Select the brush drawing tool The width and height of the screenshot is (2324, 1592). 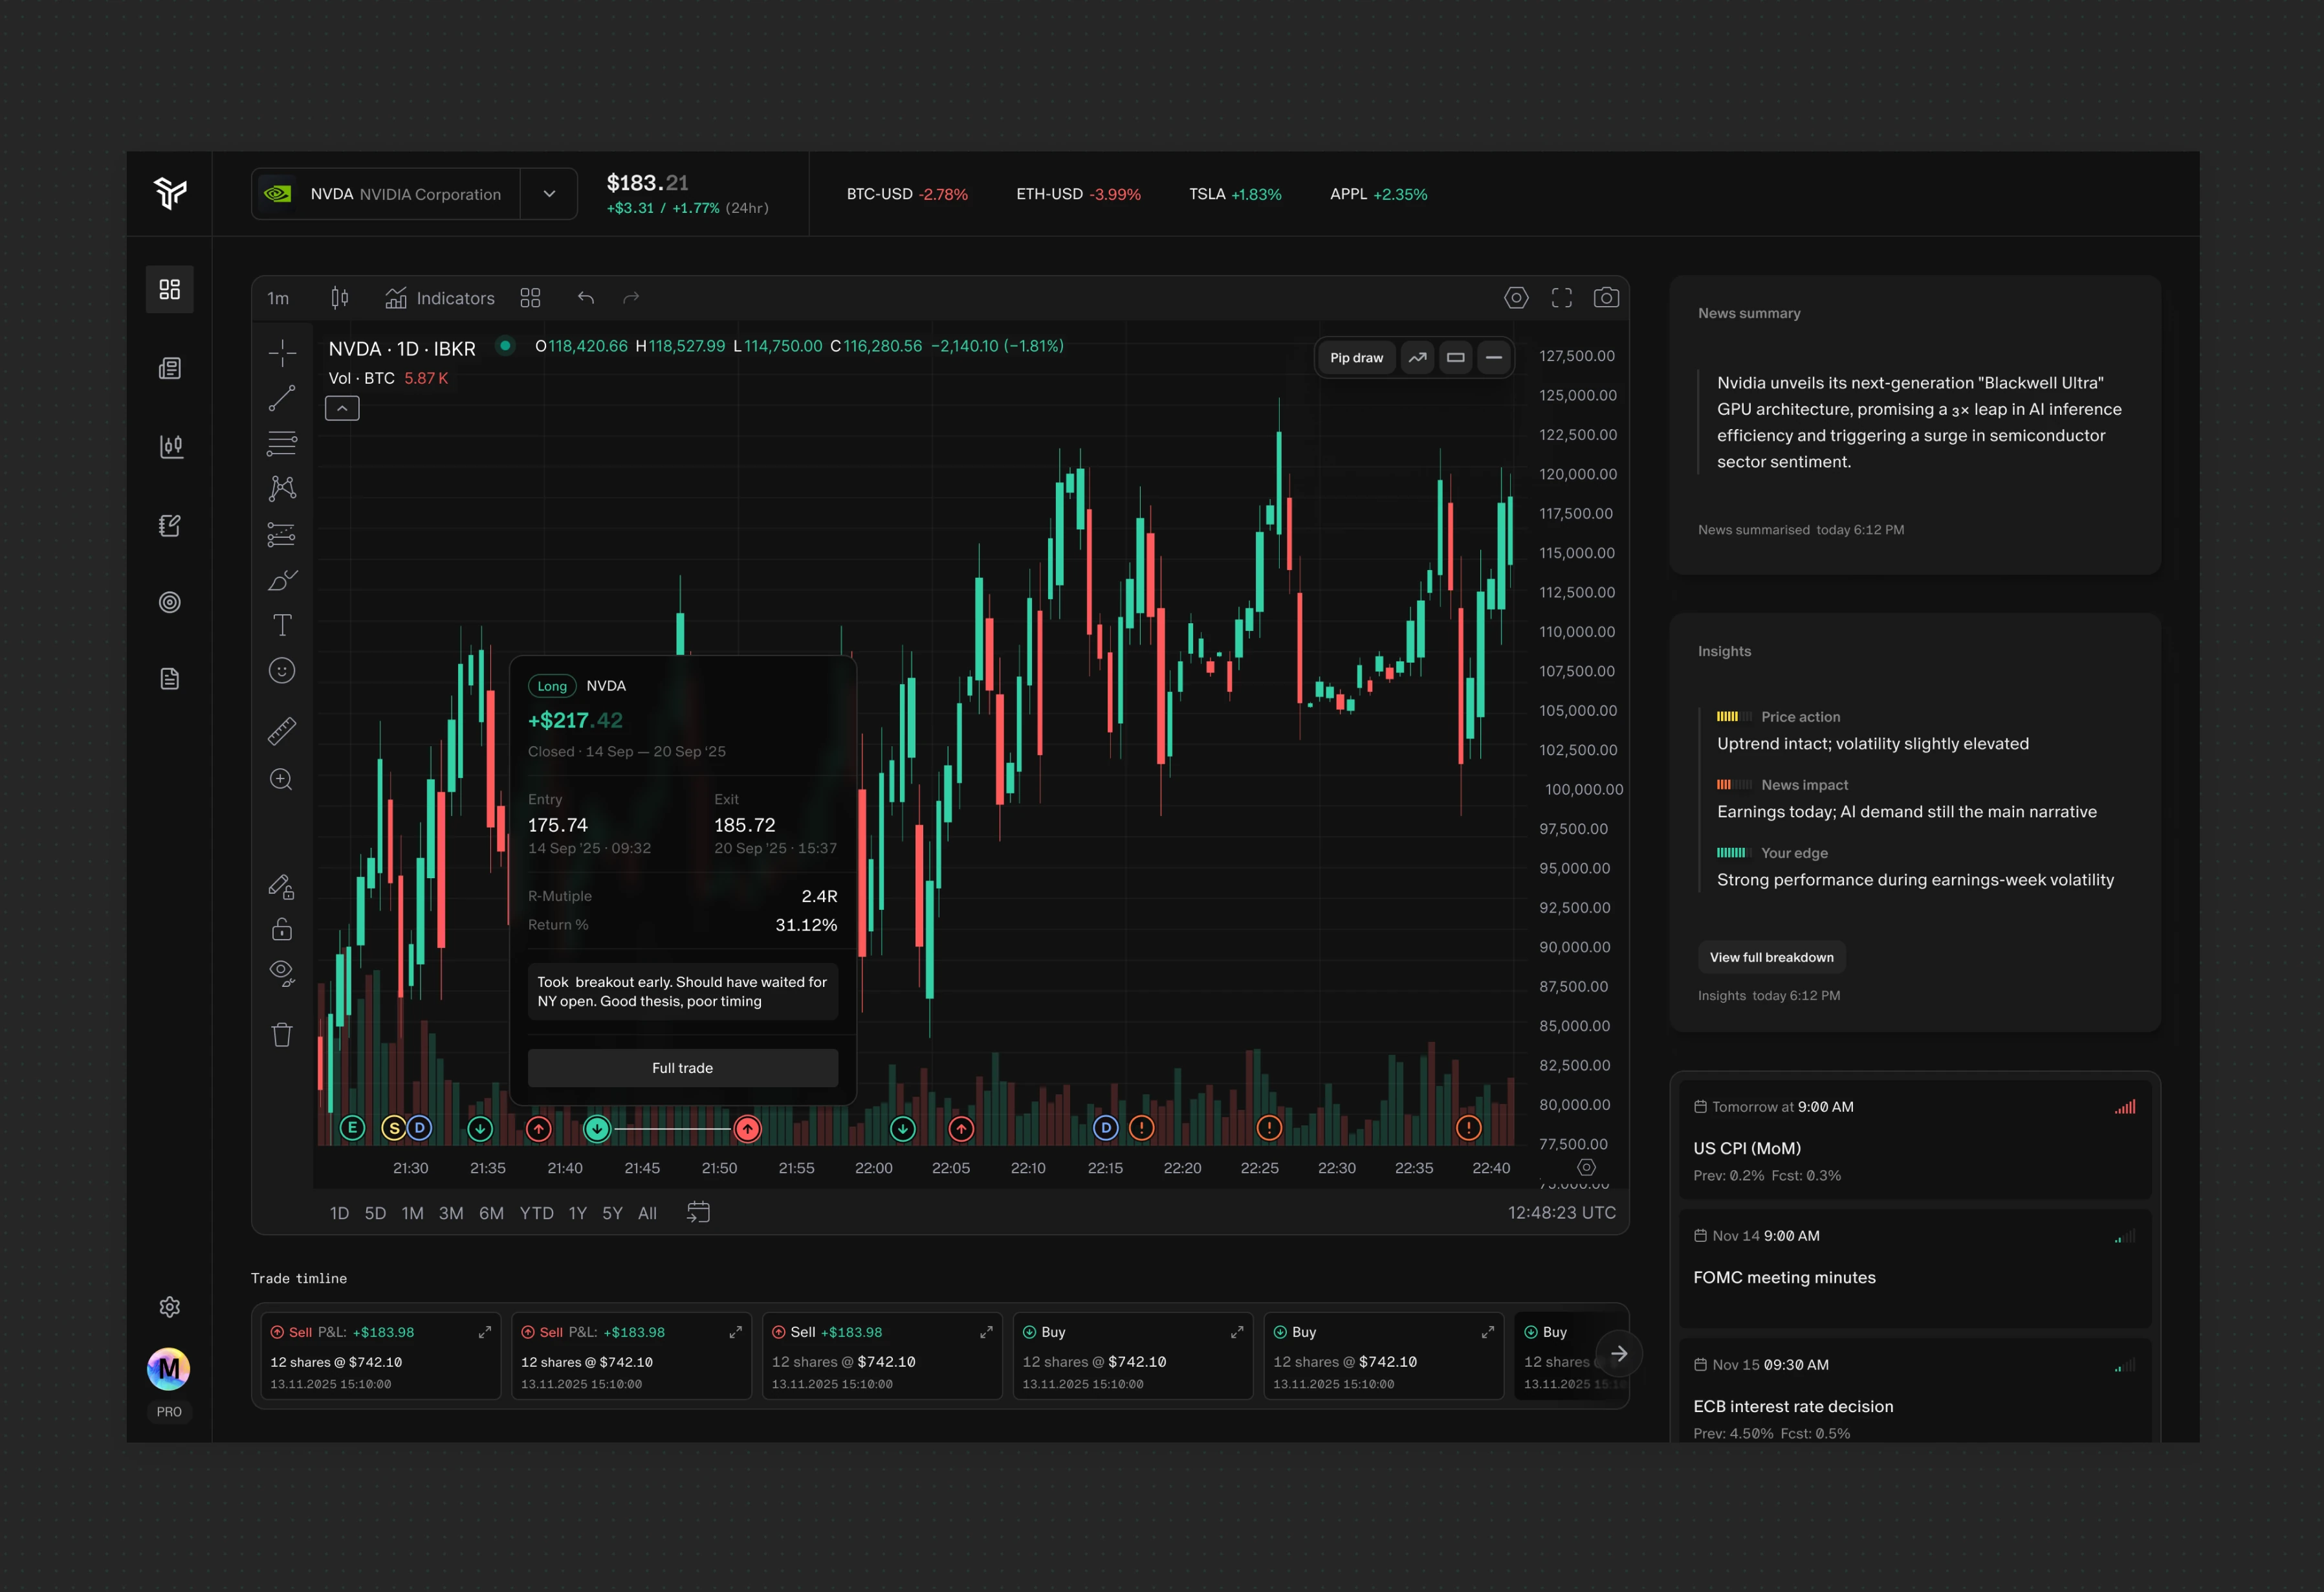click(282, 580)
